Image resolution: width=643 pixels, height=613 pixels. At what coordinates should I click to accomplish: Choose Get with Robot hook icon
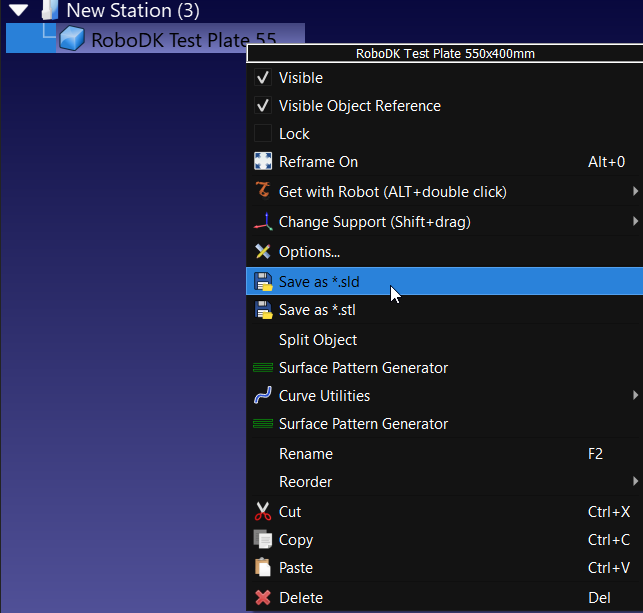click(263, 191)
